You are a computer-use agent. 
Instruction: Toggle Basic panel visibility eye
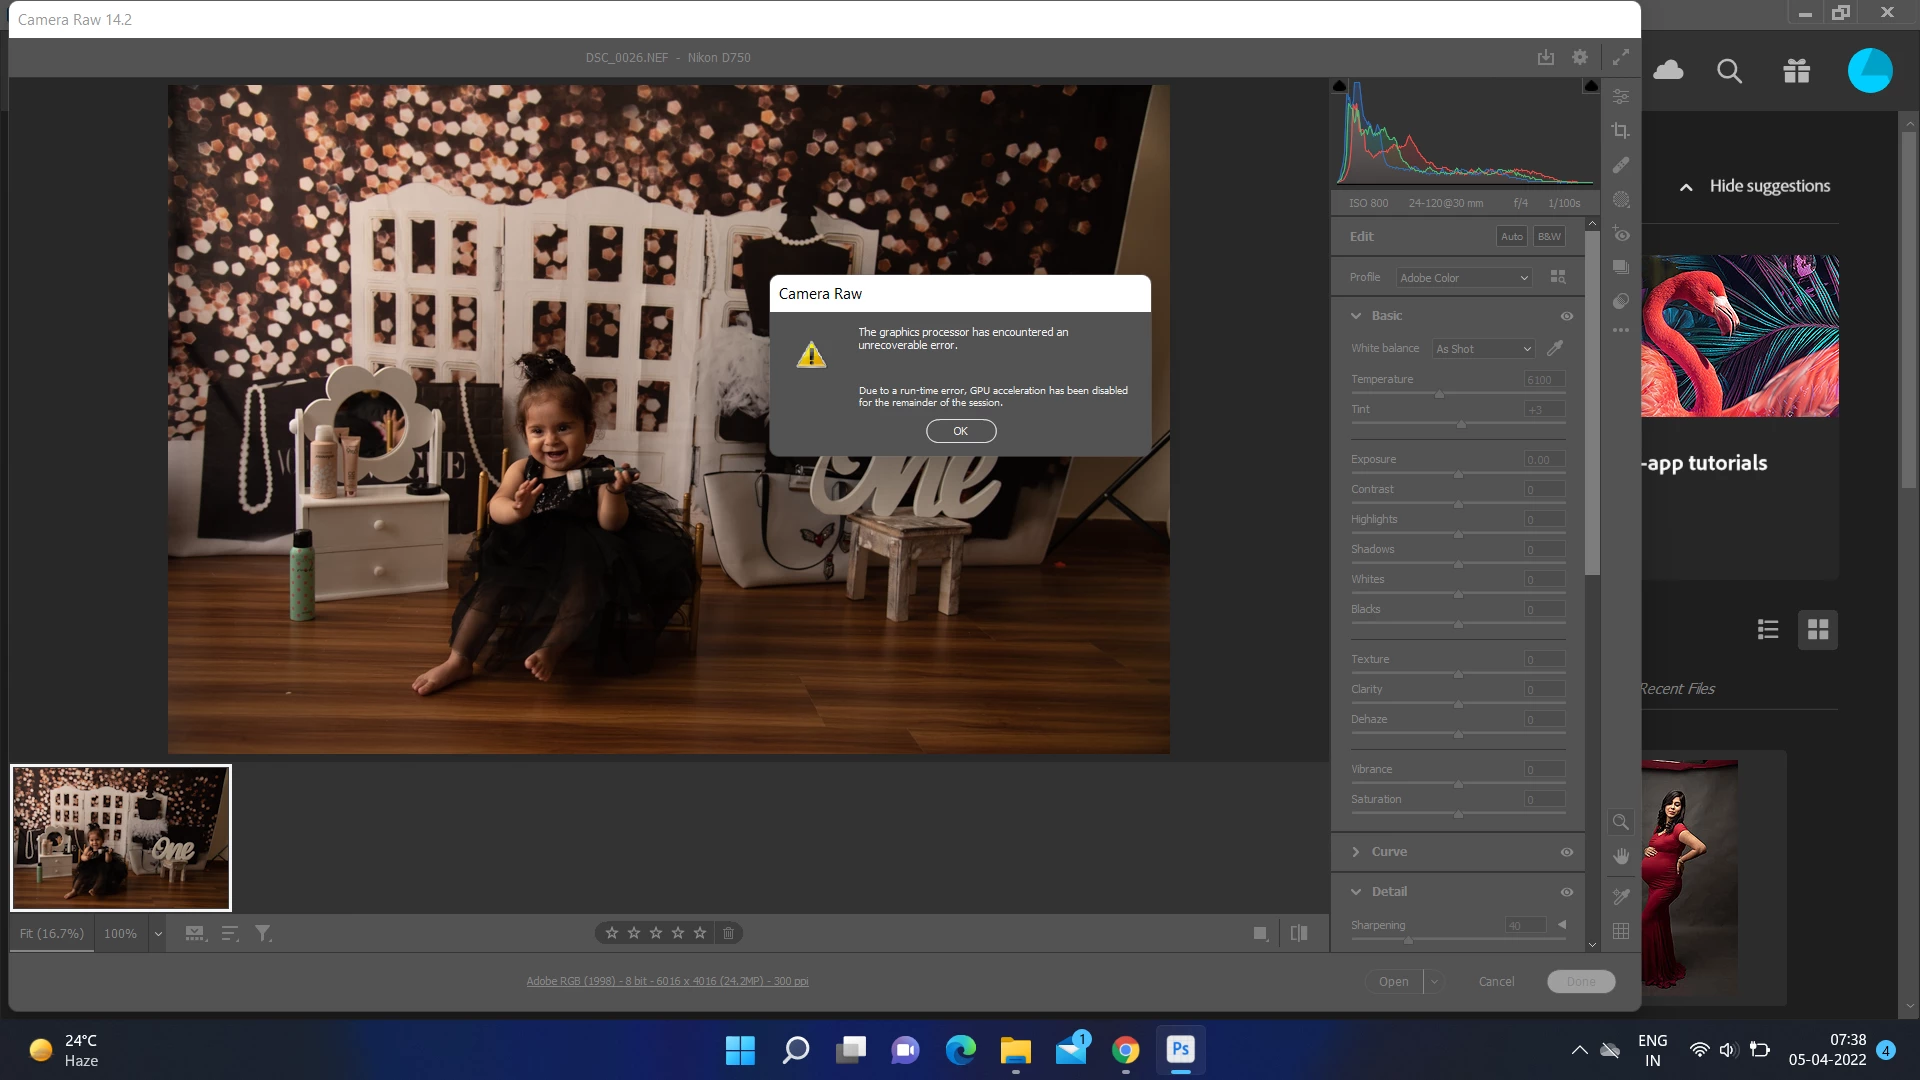point(1567,316)
